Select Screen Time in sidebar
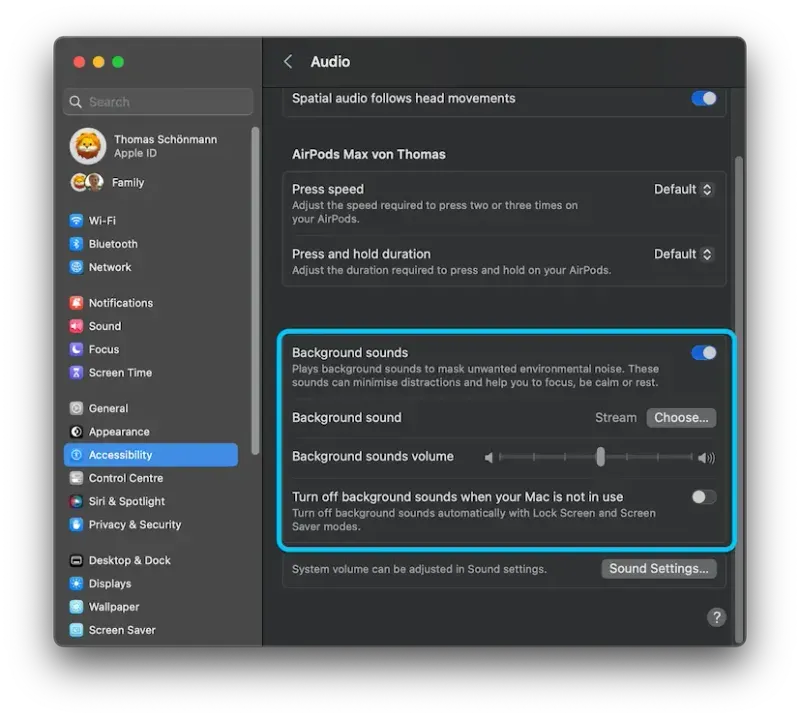800x718 pixels. [x=151, y=373]
